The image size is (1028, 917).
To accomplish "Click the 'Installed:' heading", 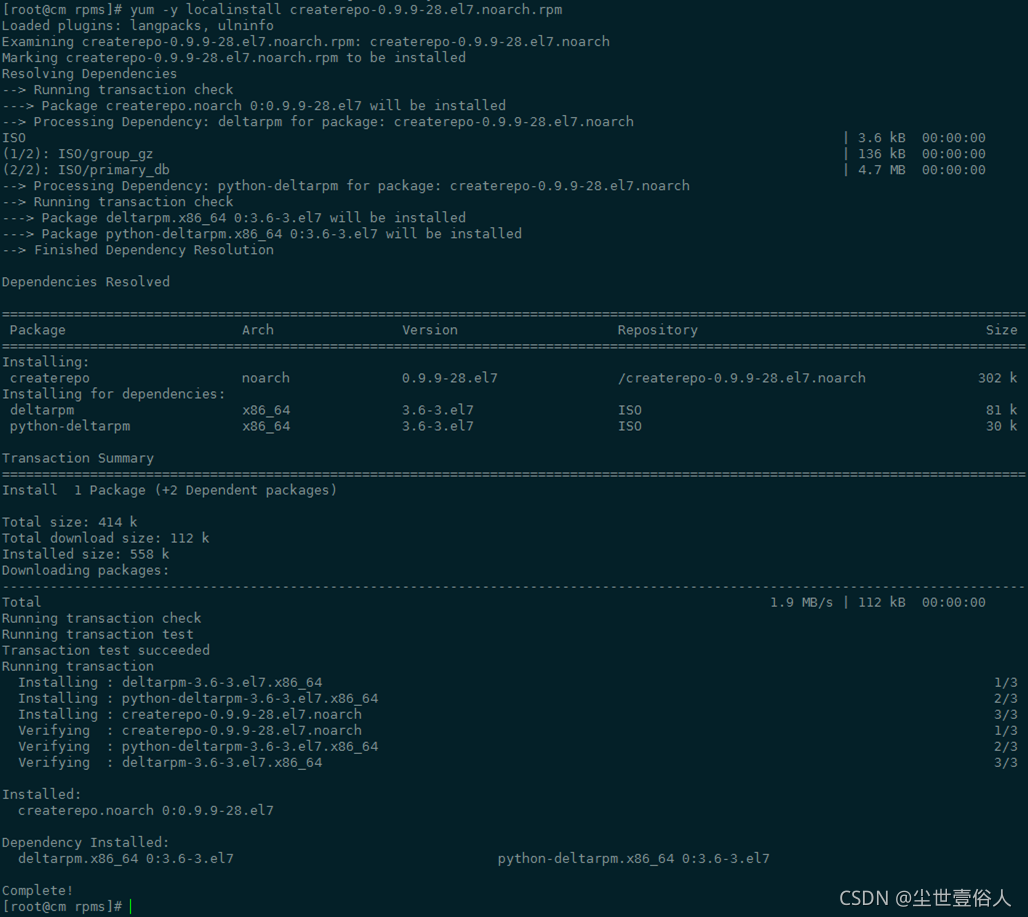I will tap(41, 794).
